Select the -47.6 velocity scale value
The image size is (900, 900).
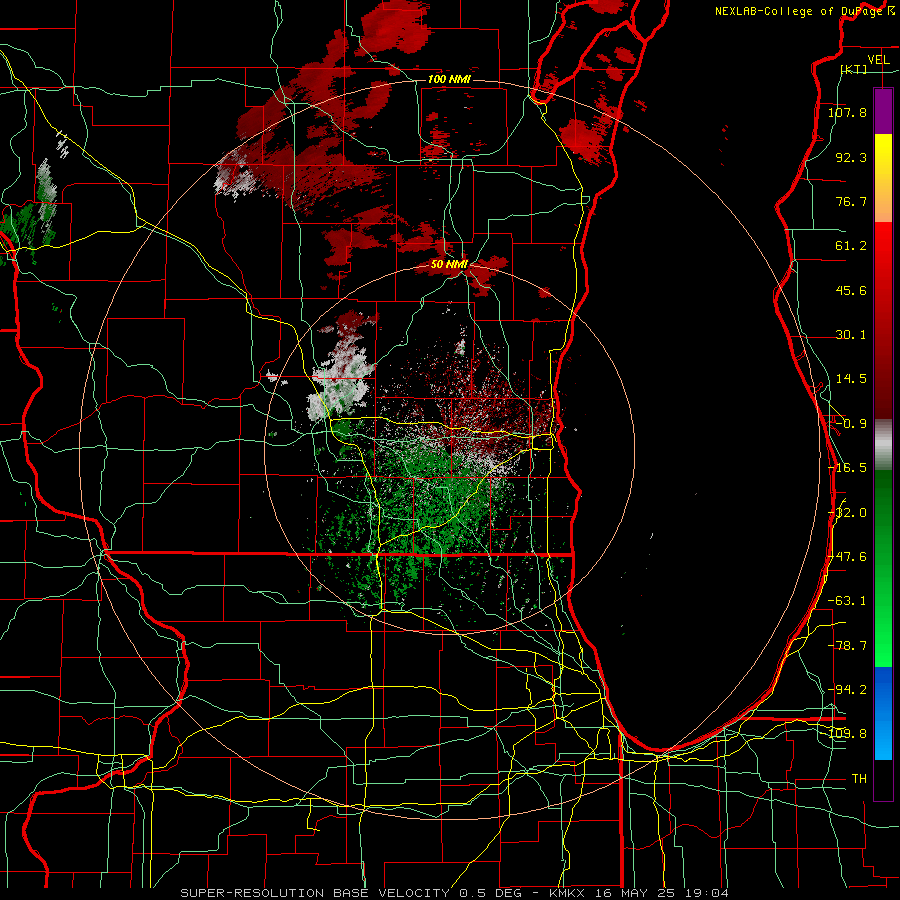[x=848, y=556]
